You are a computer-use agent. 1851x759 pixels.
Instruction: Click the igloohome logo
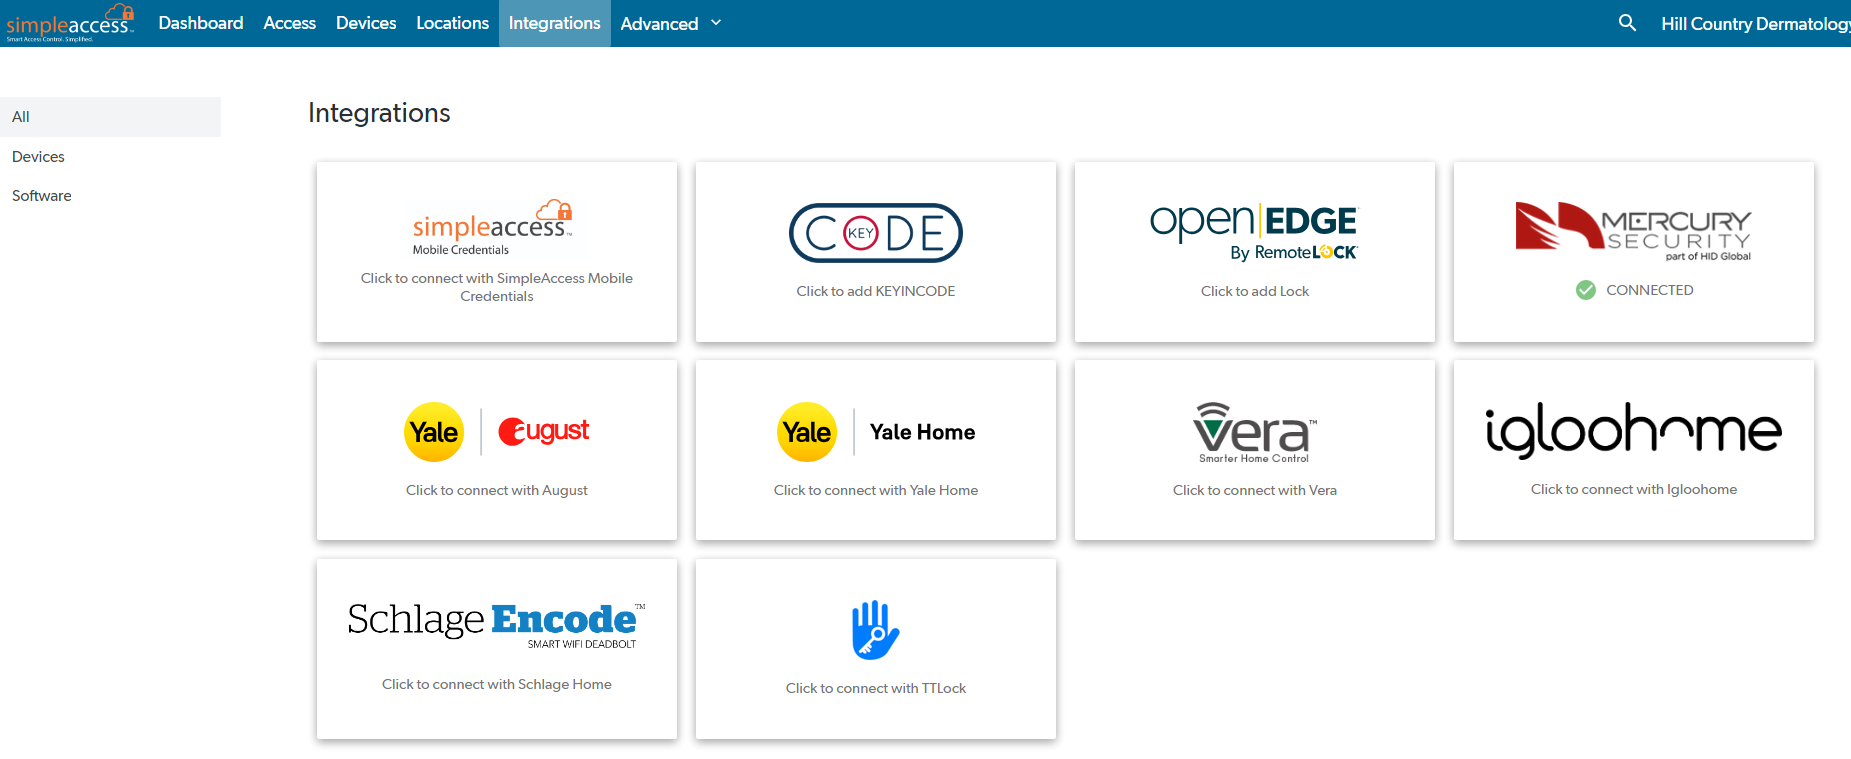coord(1633,430)
